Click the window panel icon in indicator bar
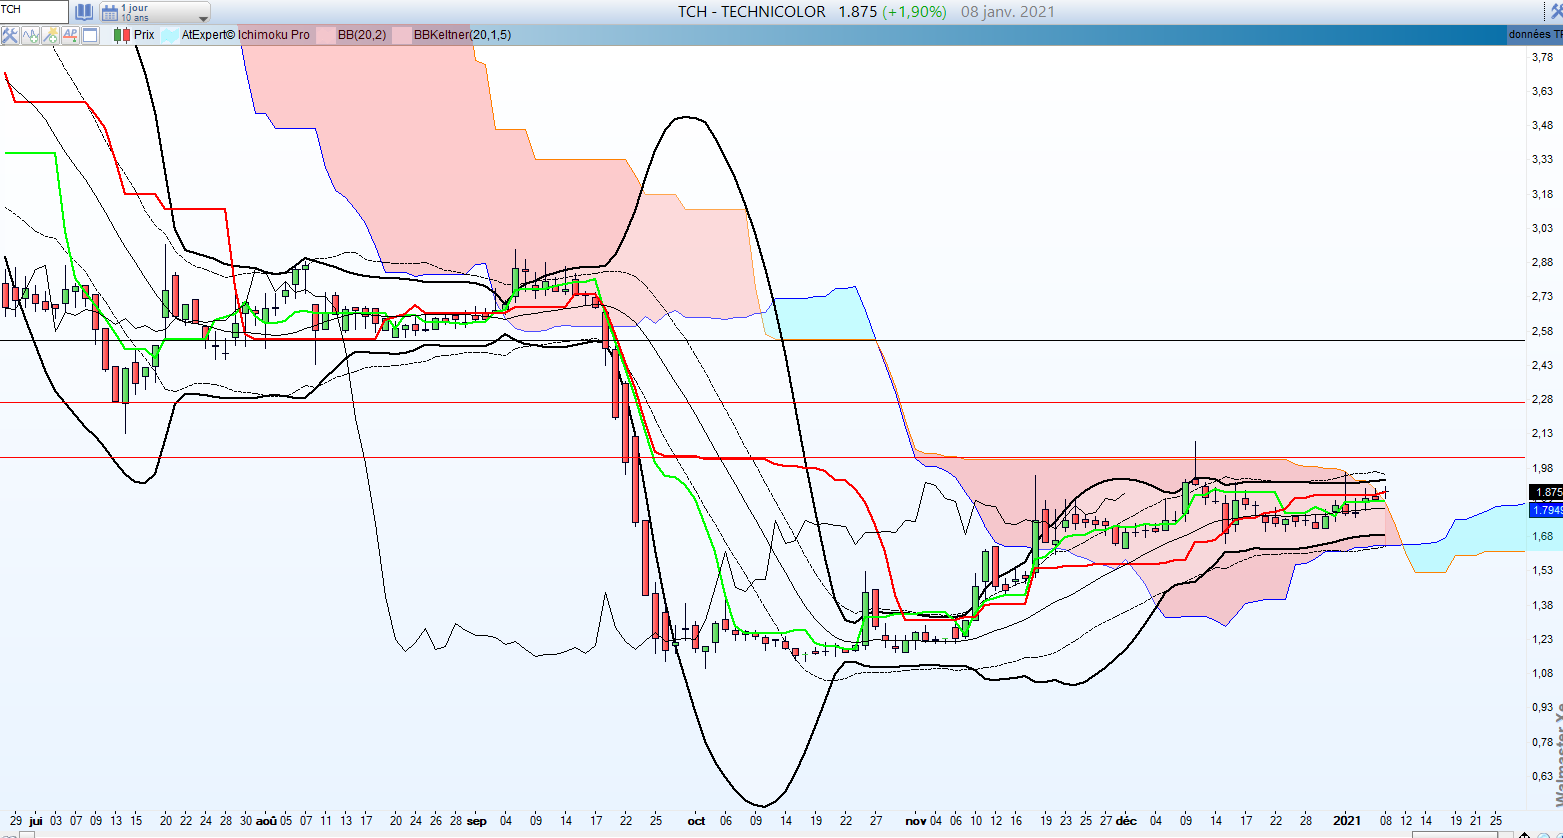1563x838 pixels. point(90,35)
